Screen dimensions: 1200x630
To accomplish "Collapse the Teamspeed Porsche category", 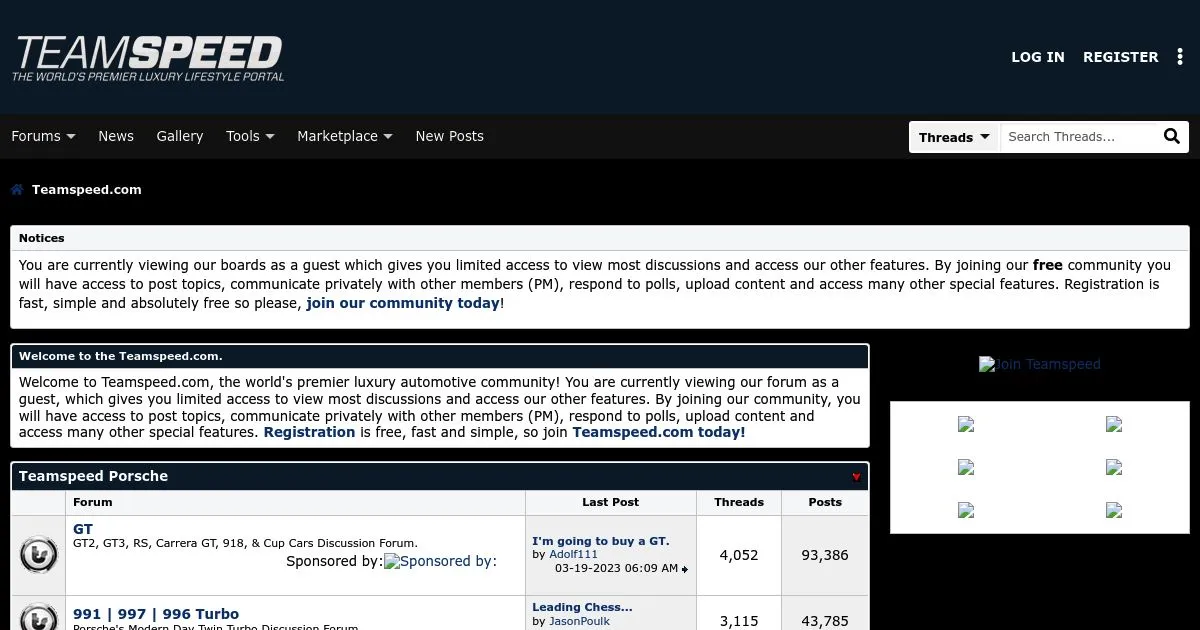I will tap(856, 477).
